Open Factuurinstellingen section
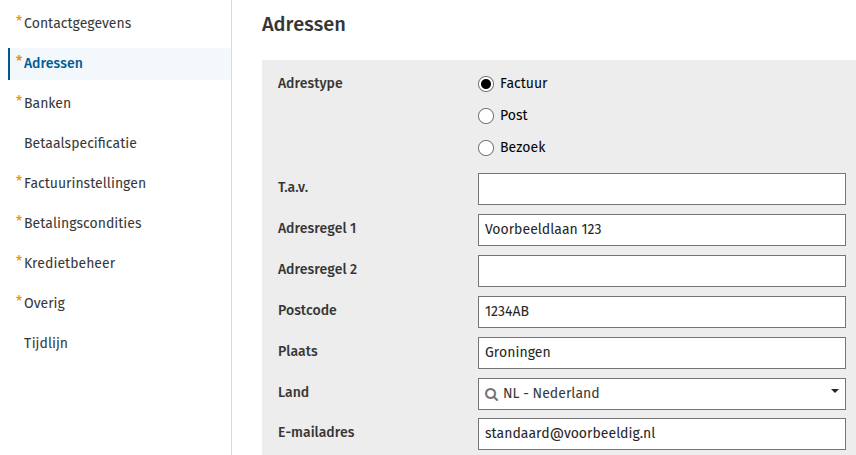 coord(85,183)
